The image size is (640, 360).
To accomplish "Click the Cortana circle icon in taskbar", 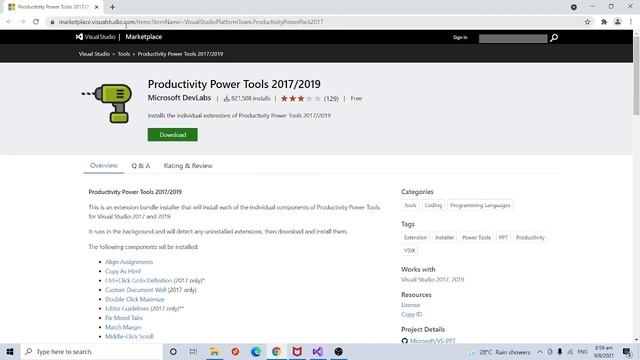I will click(x=173, y=351).
